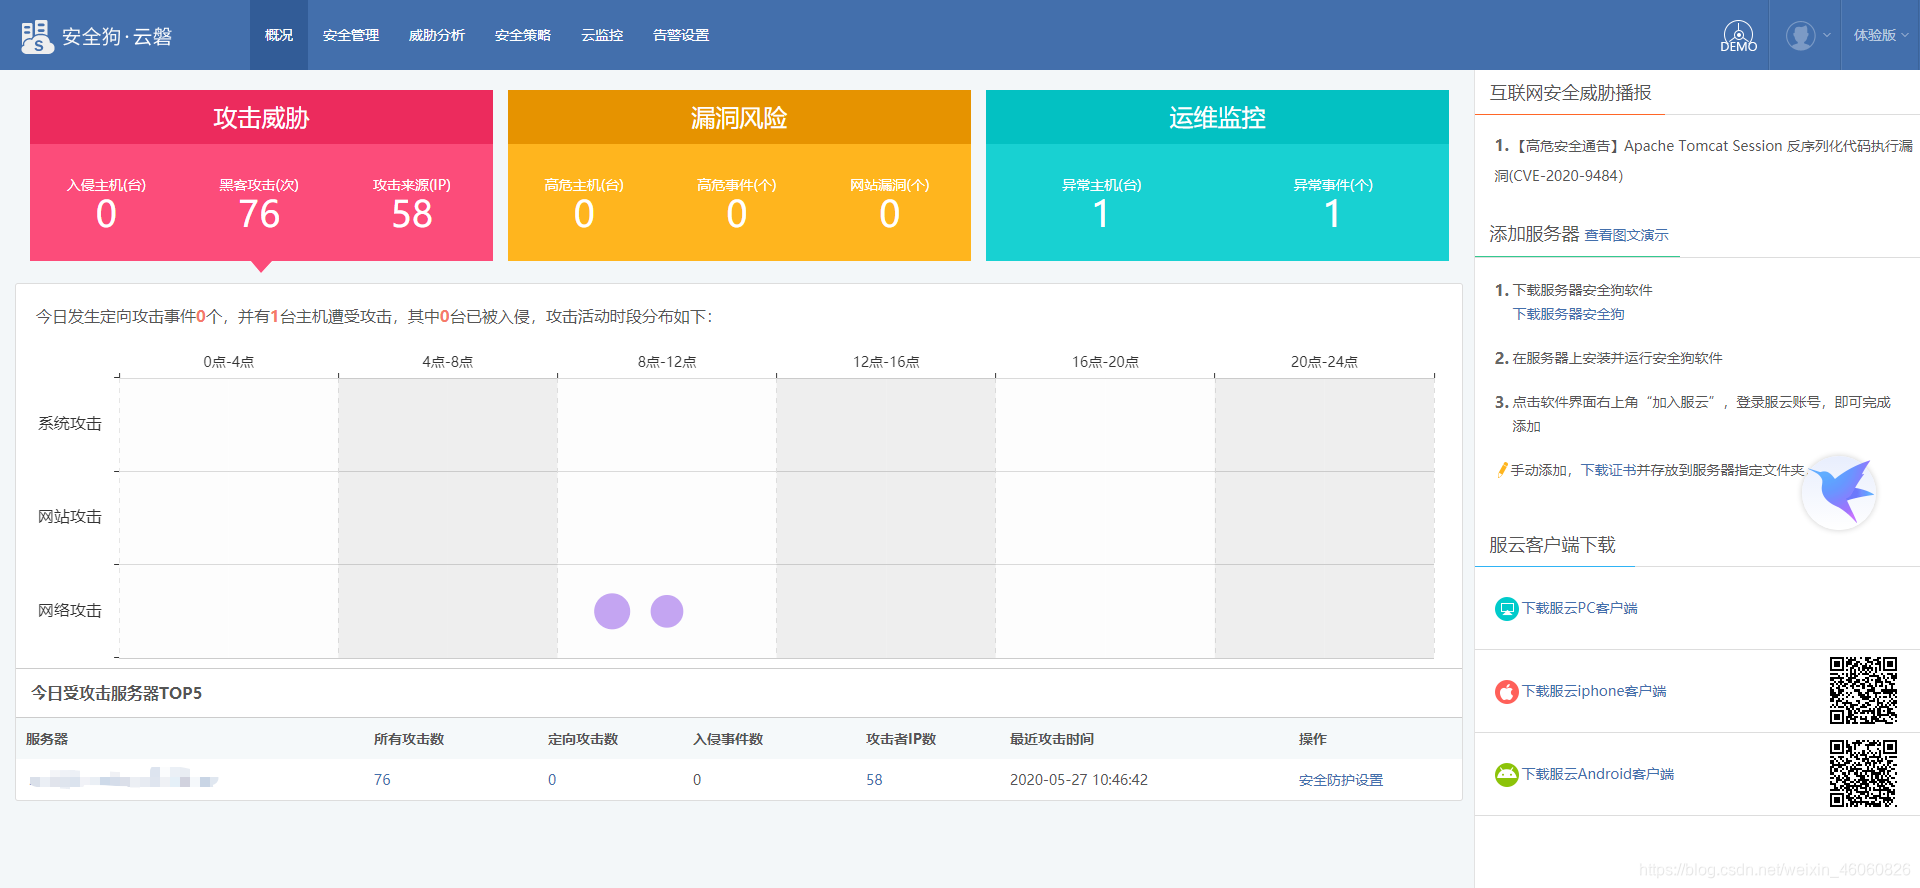This screenshot has width=1920, height=888.
Task: Click the 网站攻击 row label
Action: coord(70,517)
